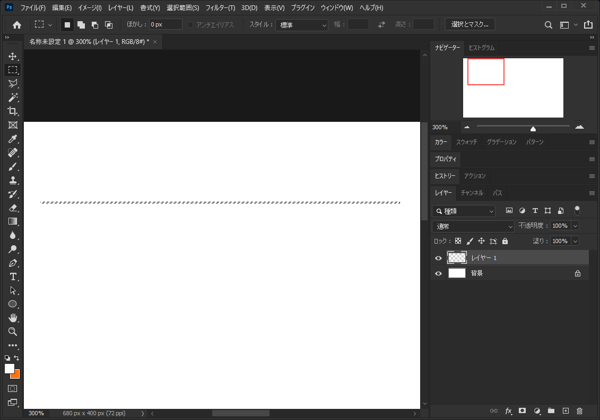The image size is (600, 420).
Task: Select the Ellipse shape tool
Action: click(x=13, y=304)
